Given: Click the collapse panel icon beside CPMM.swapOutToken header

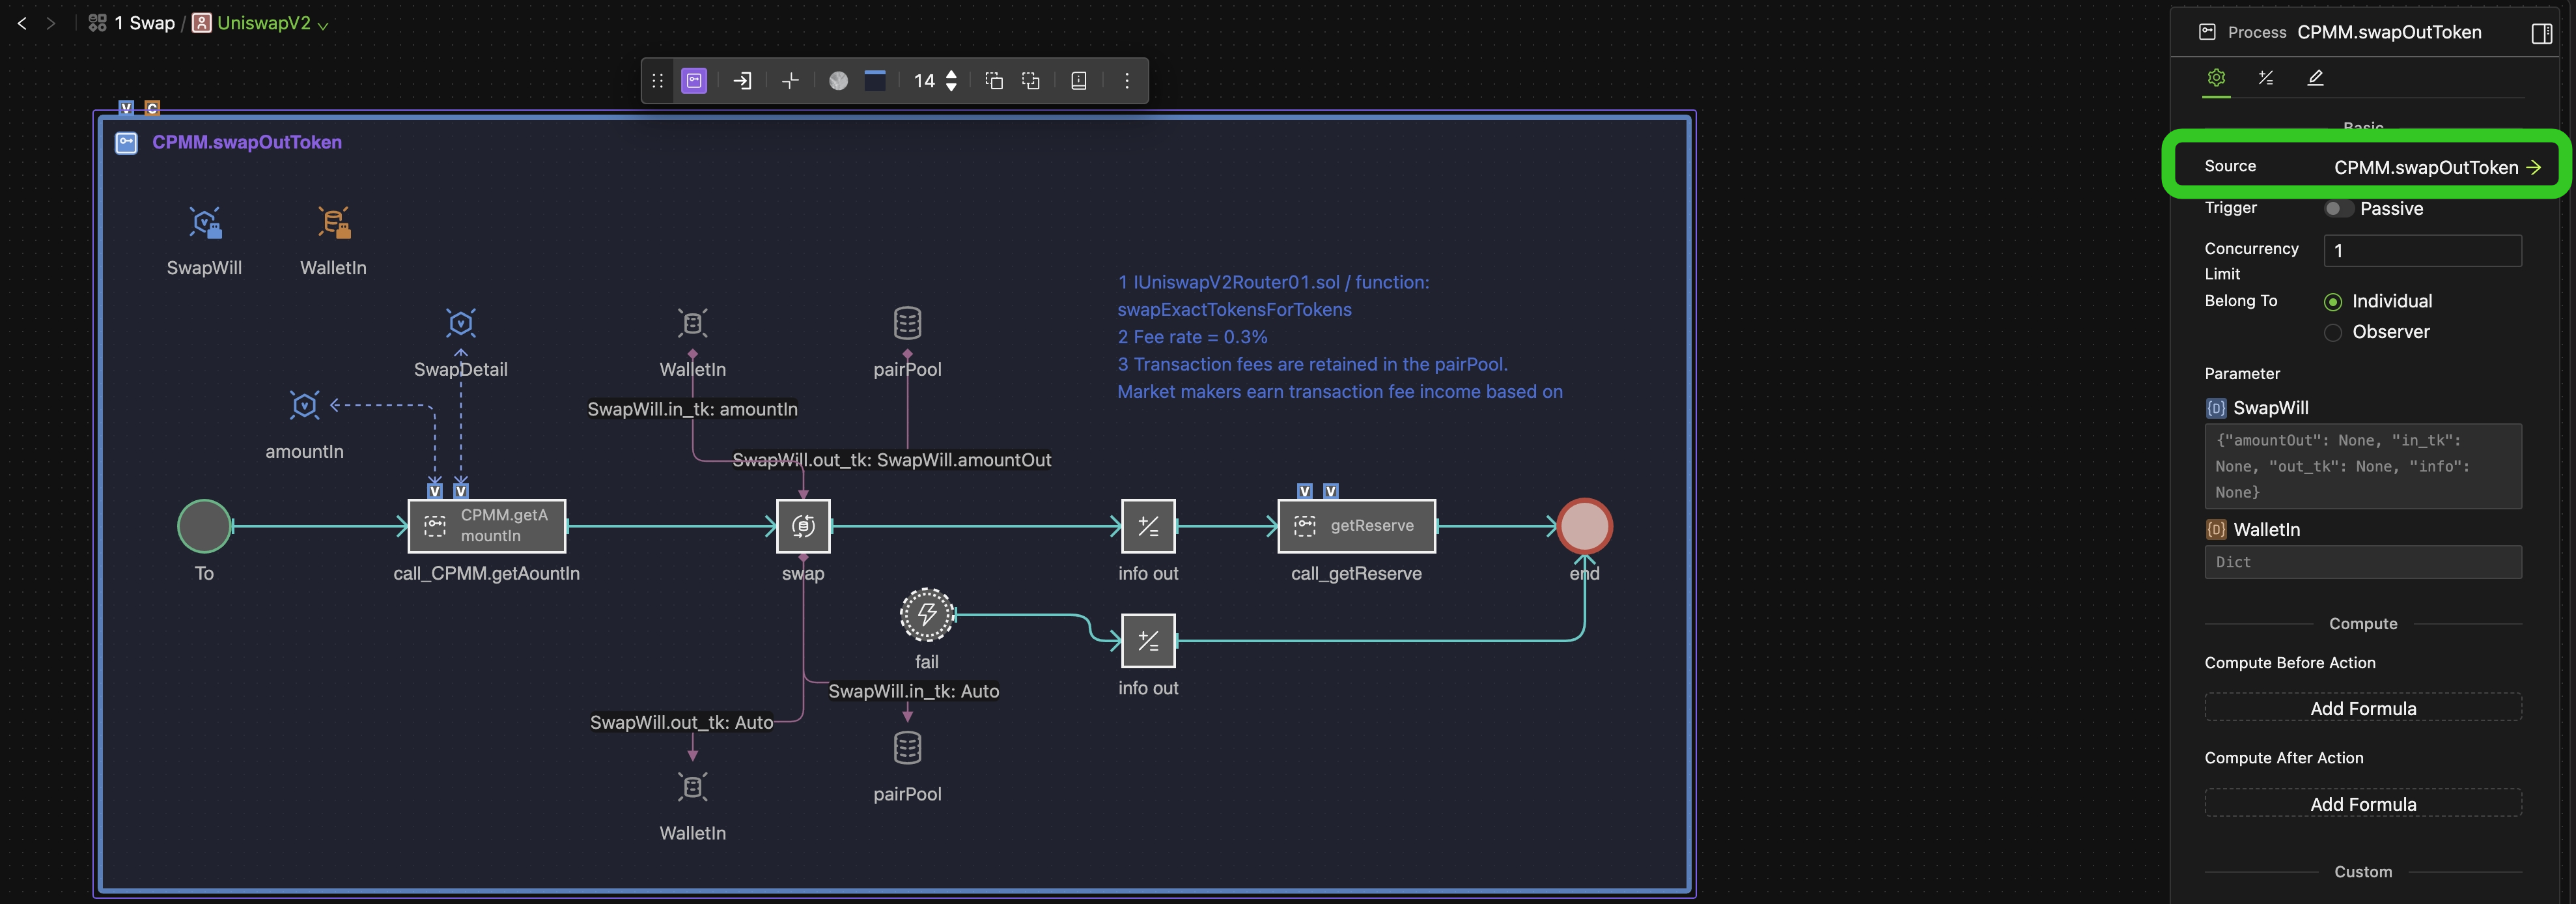Looking at the screenshot, I should point(2542,32).
